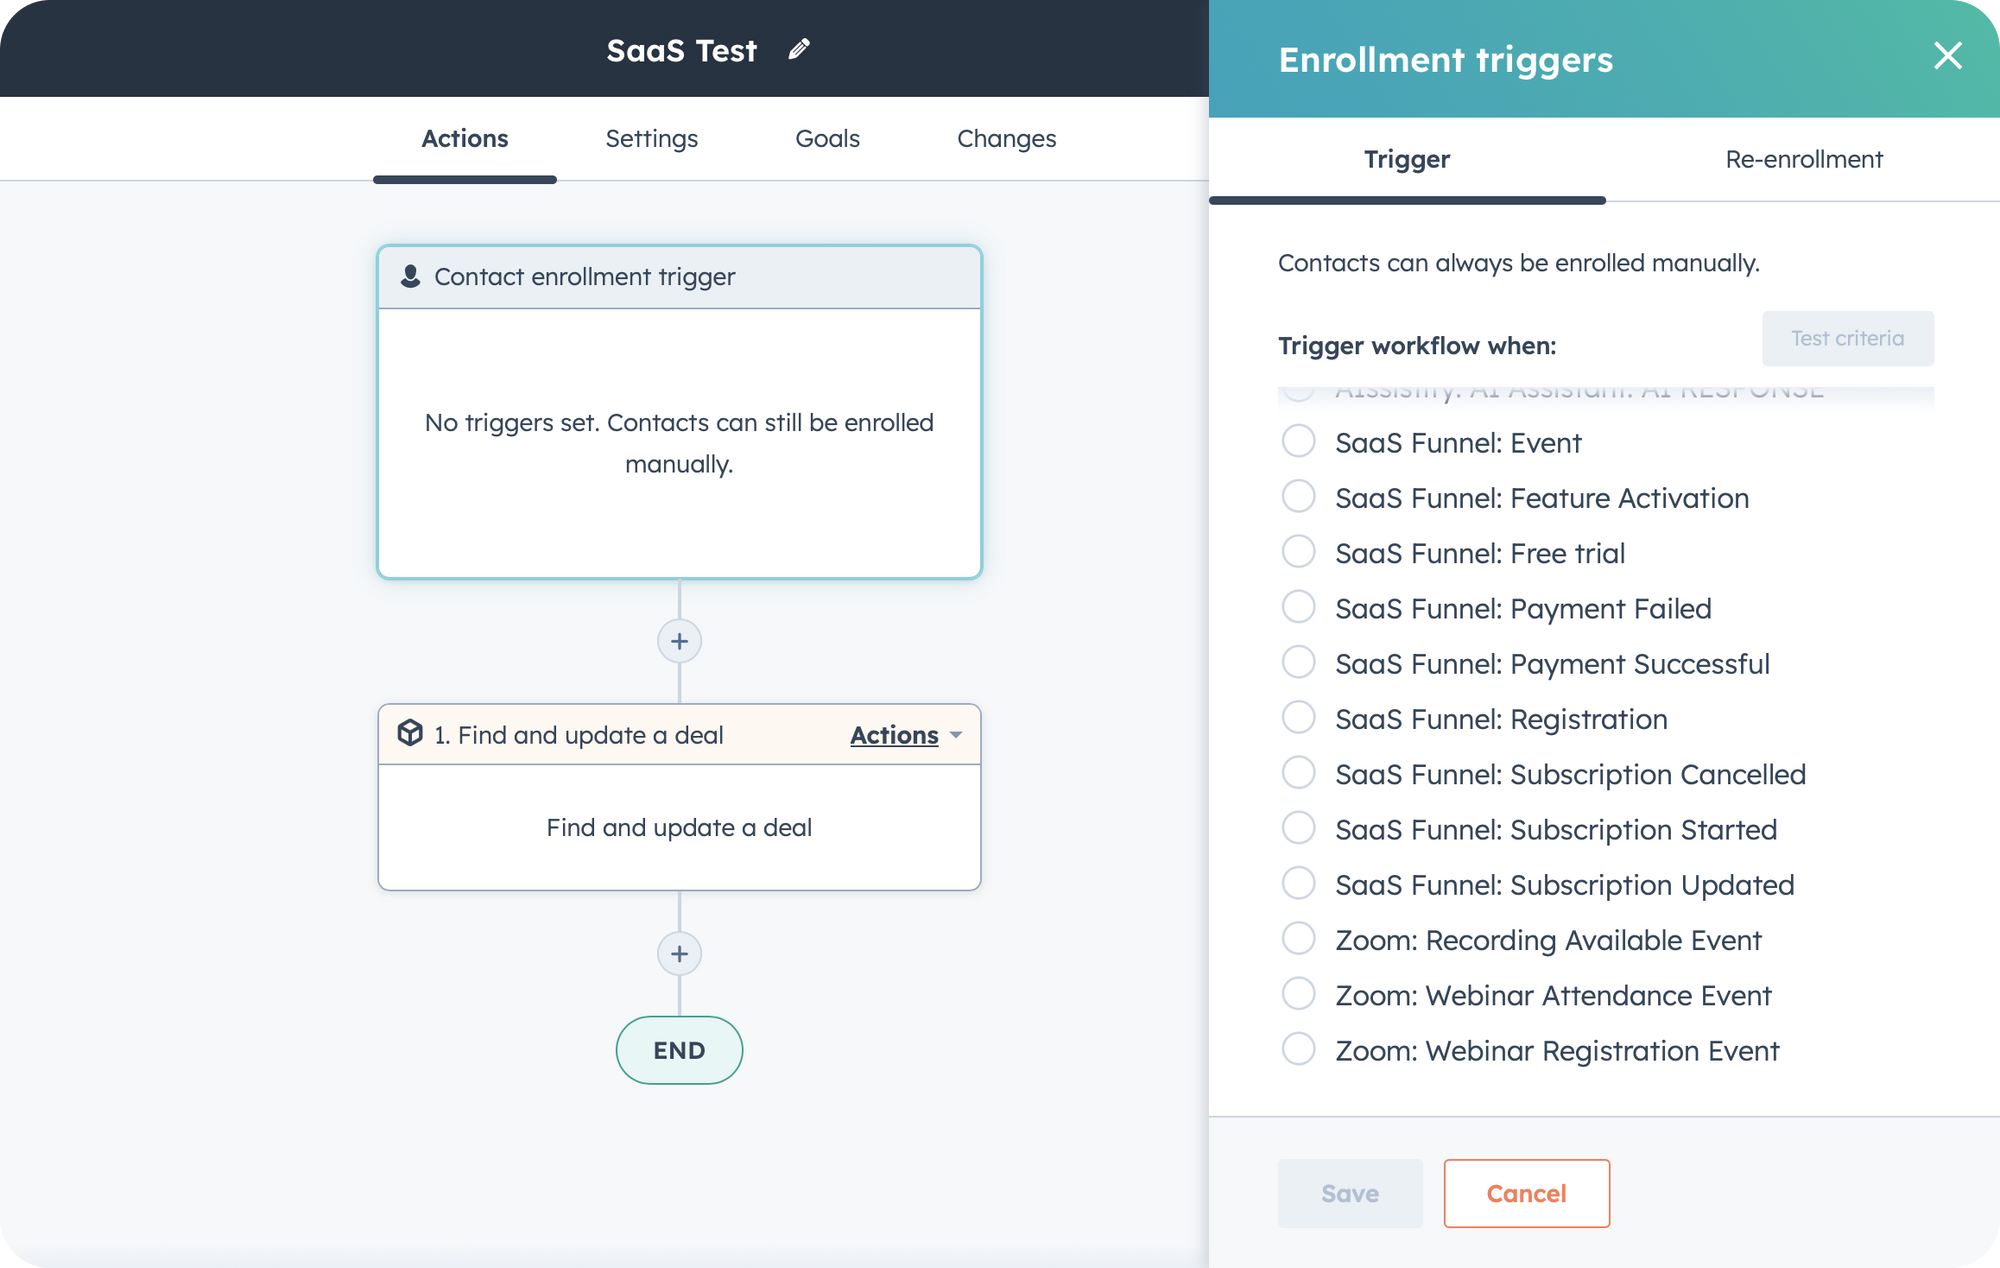Click the Cancel button
Screen dimensions: 2000x1268
(1526, 1192)
